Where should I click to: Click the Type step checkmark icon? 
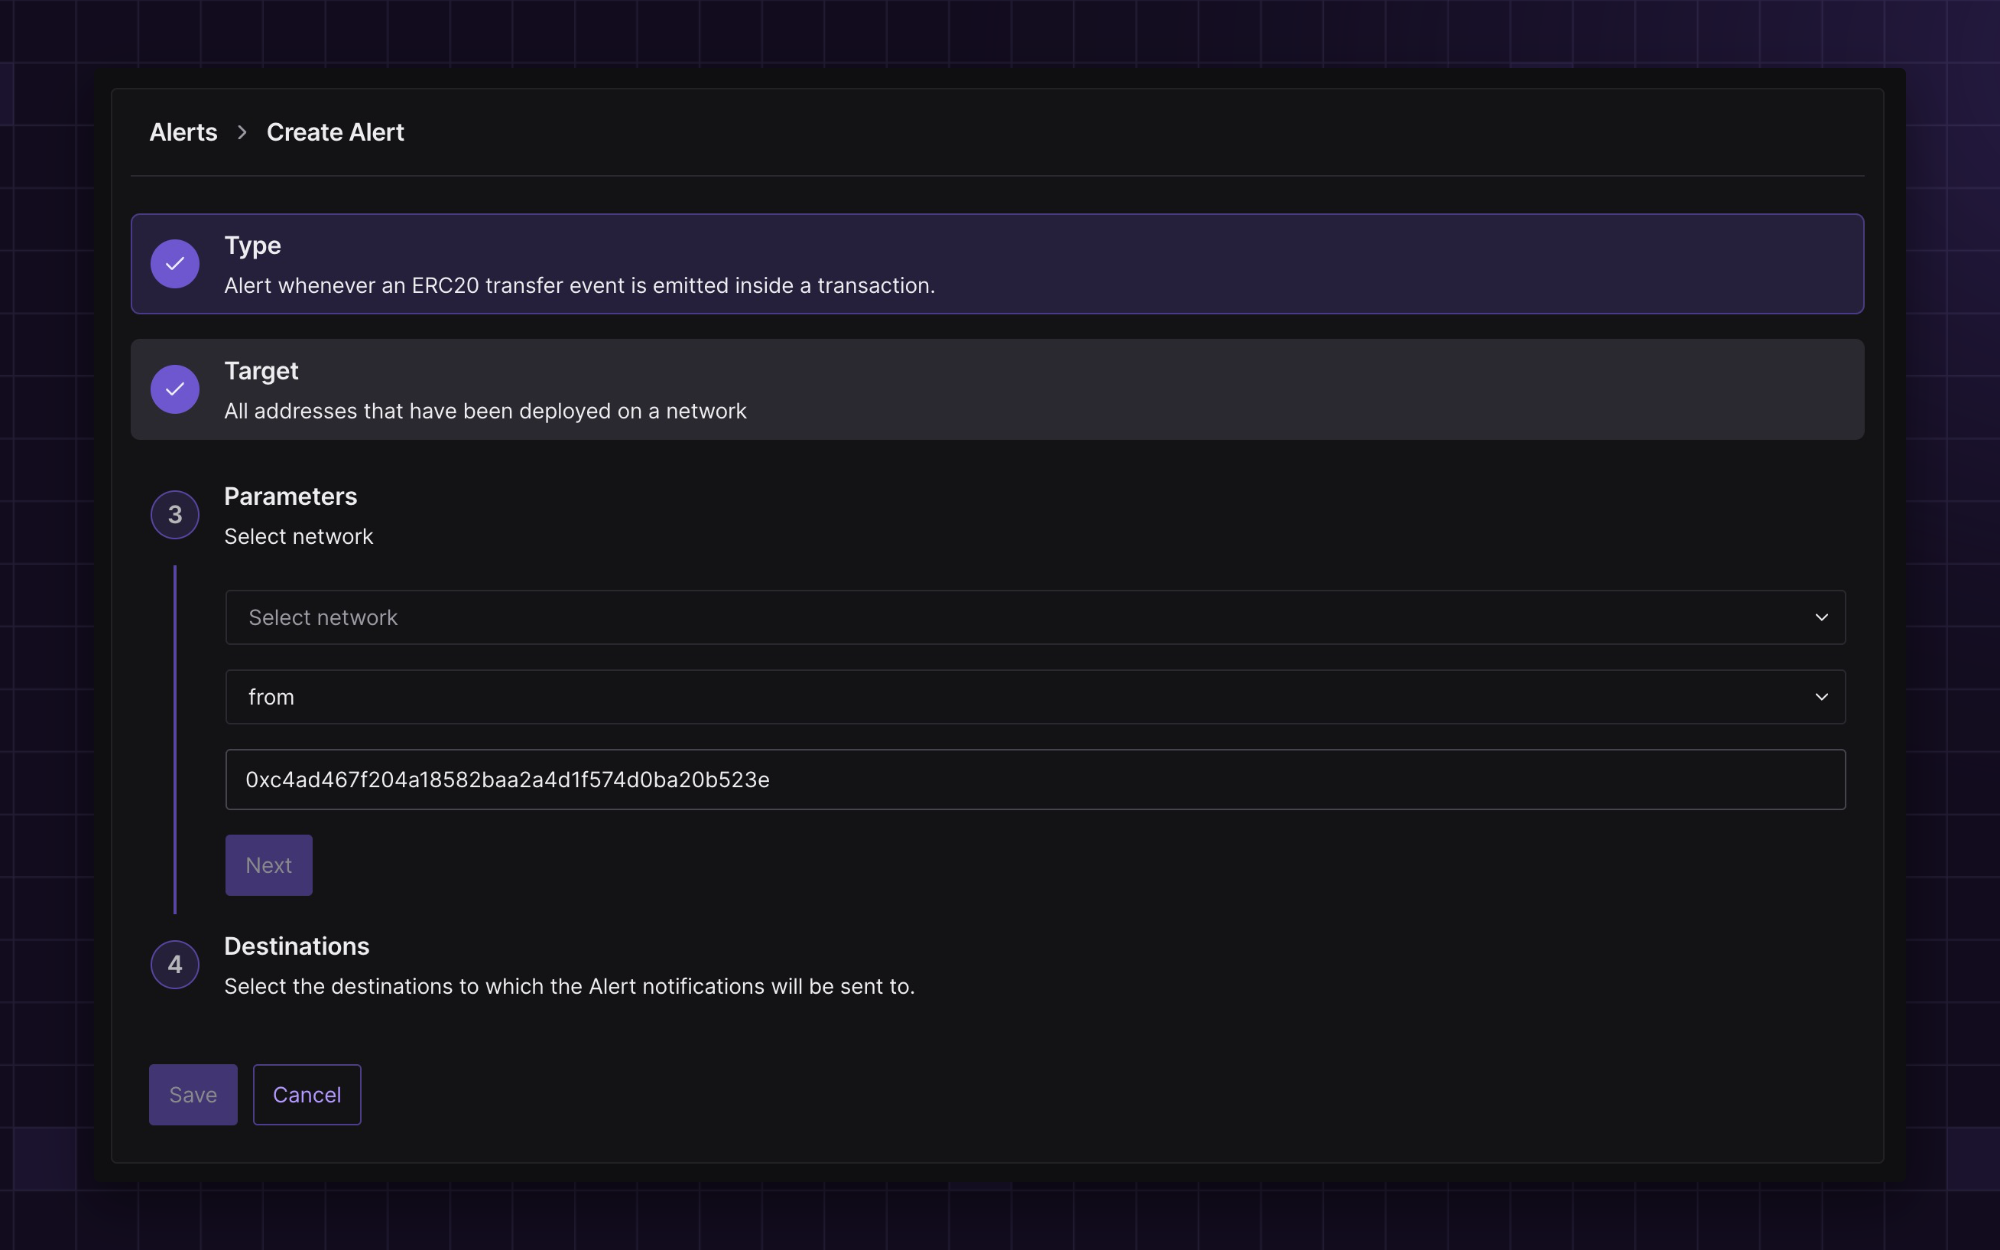(x=175, y=264)
